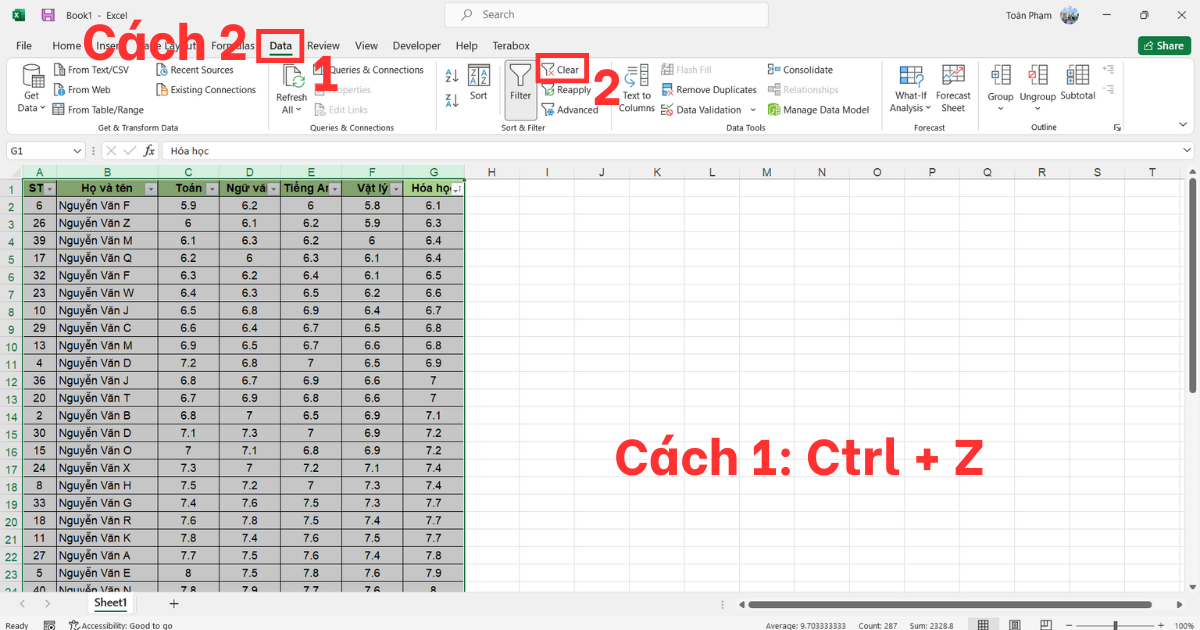Sort Z to A descending

tap(451, 99)
